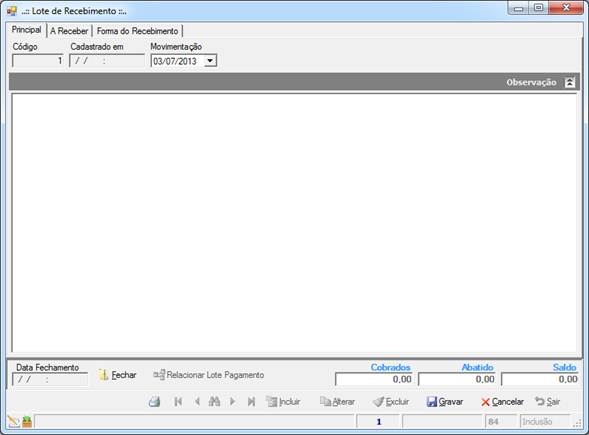Collapse the Observação panel
The image size is (589, 435).
click(570, 82)
